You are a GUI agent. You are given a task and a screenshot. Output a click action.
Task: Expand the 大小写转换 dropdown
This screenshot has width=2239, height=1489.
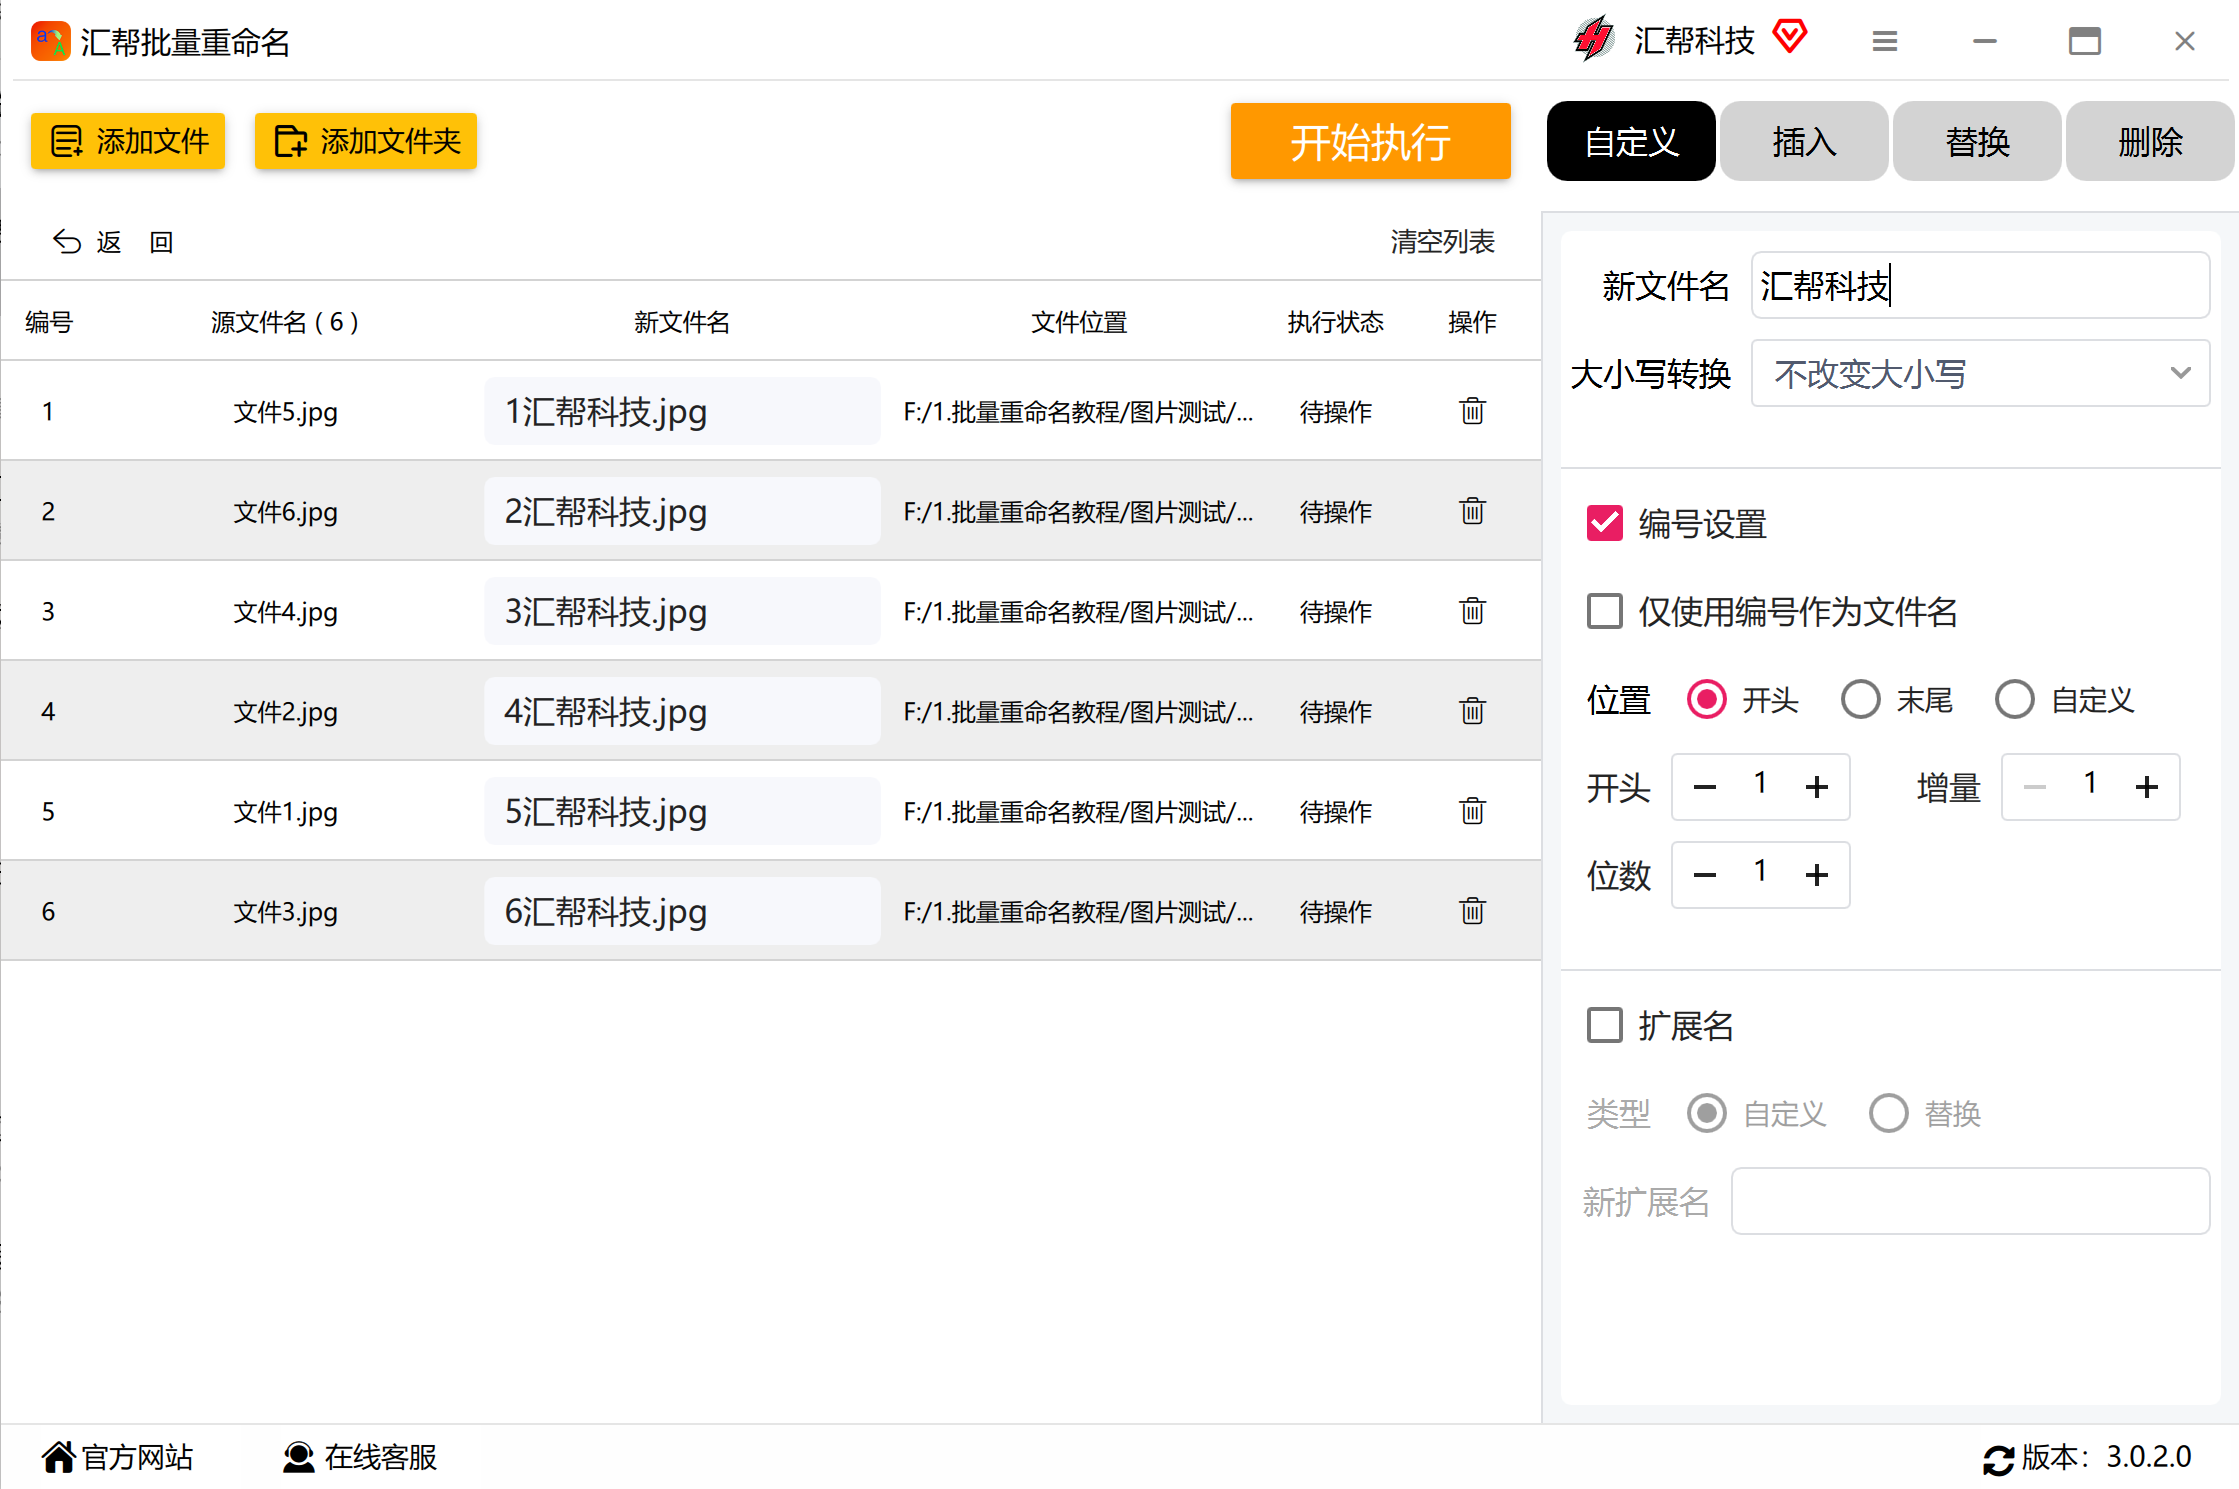point(1979,373)
